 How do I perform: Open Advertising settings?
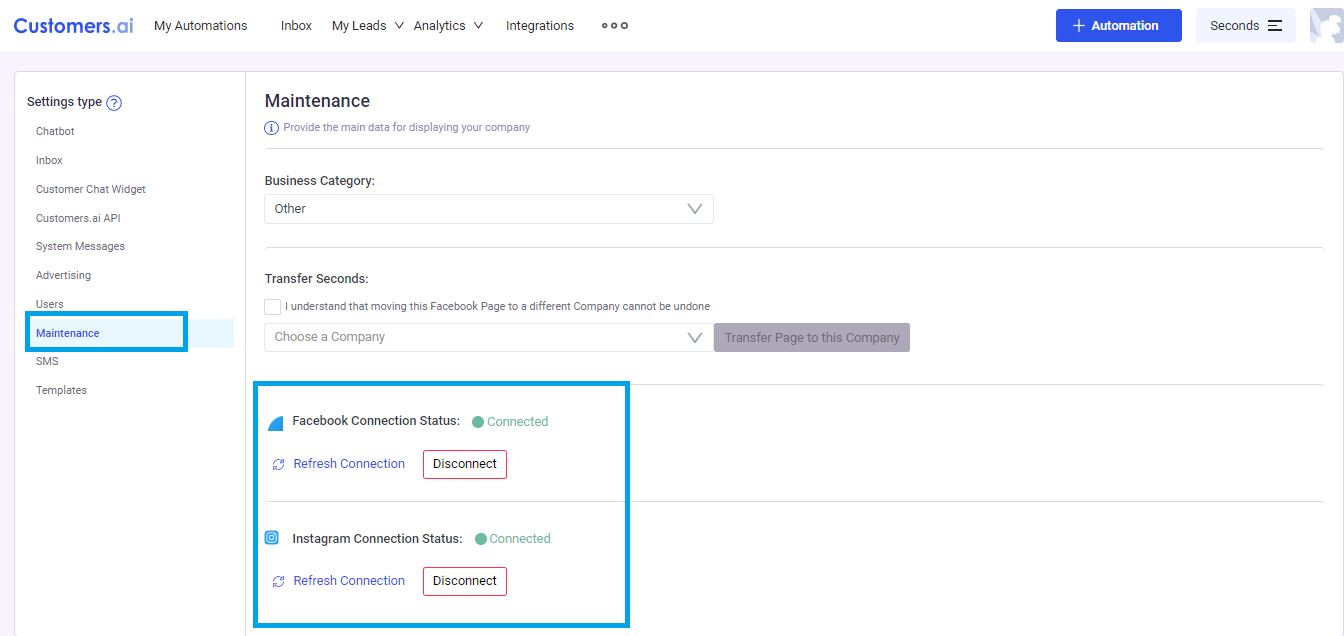point(63,275)
